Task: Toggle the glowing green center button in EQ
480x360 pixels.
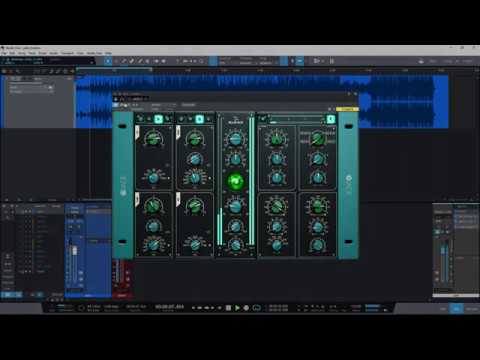Action: 235,181
